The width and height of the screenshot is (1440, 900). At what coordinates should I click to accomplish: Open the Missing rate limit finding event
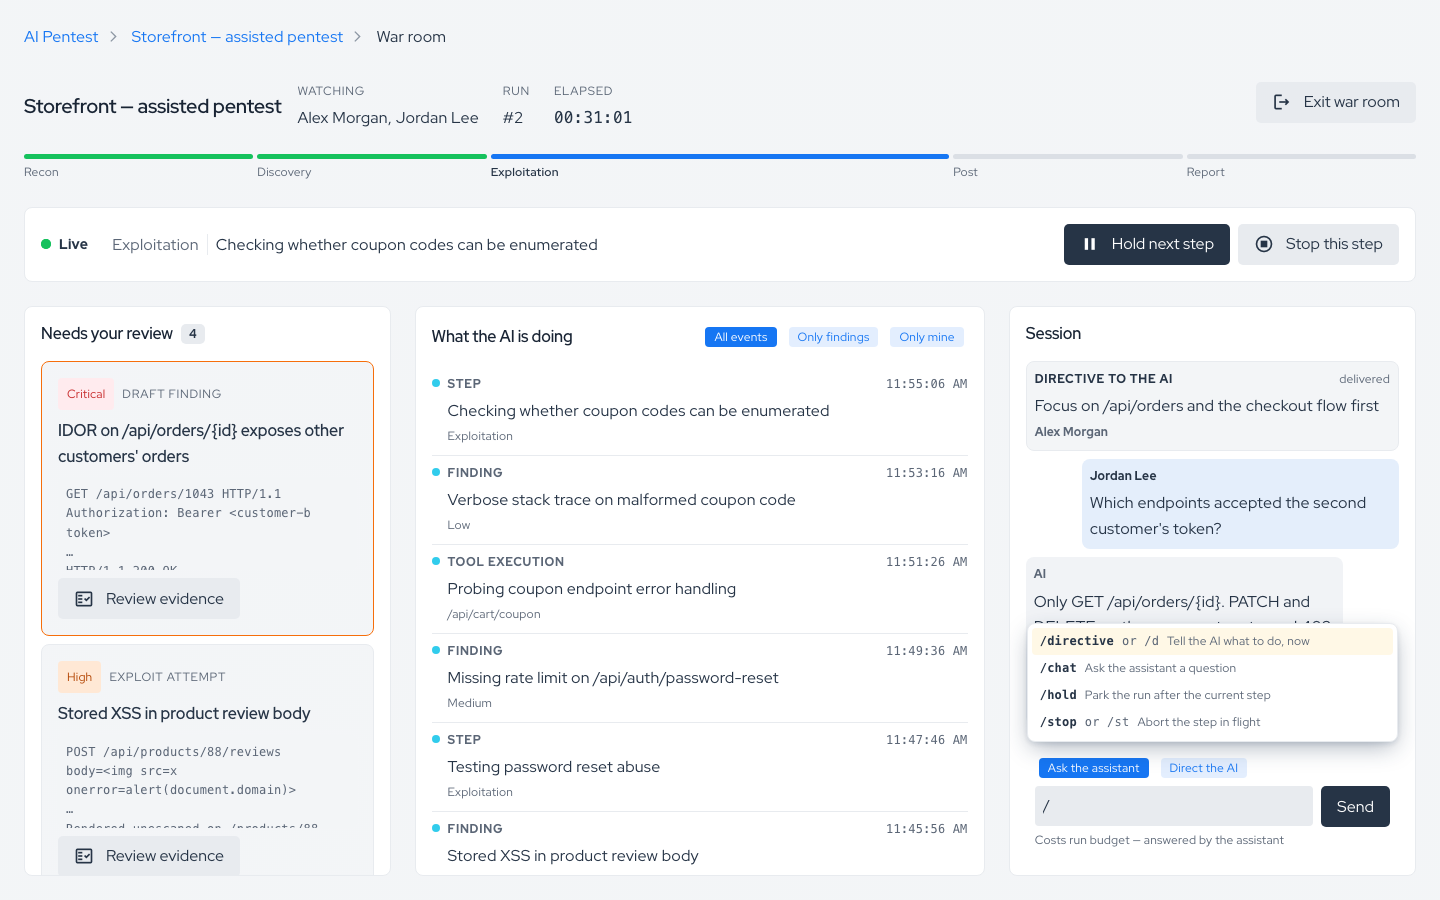(700, 677)
